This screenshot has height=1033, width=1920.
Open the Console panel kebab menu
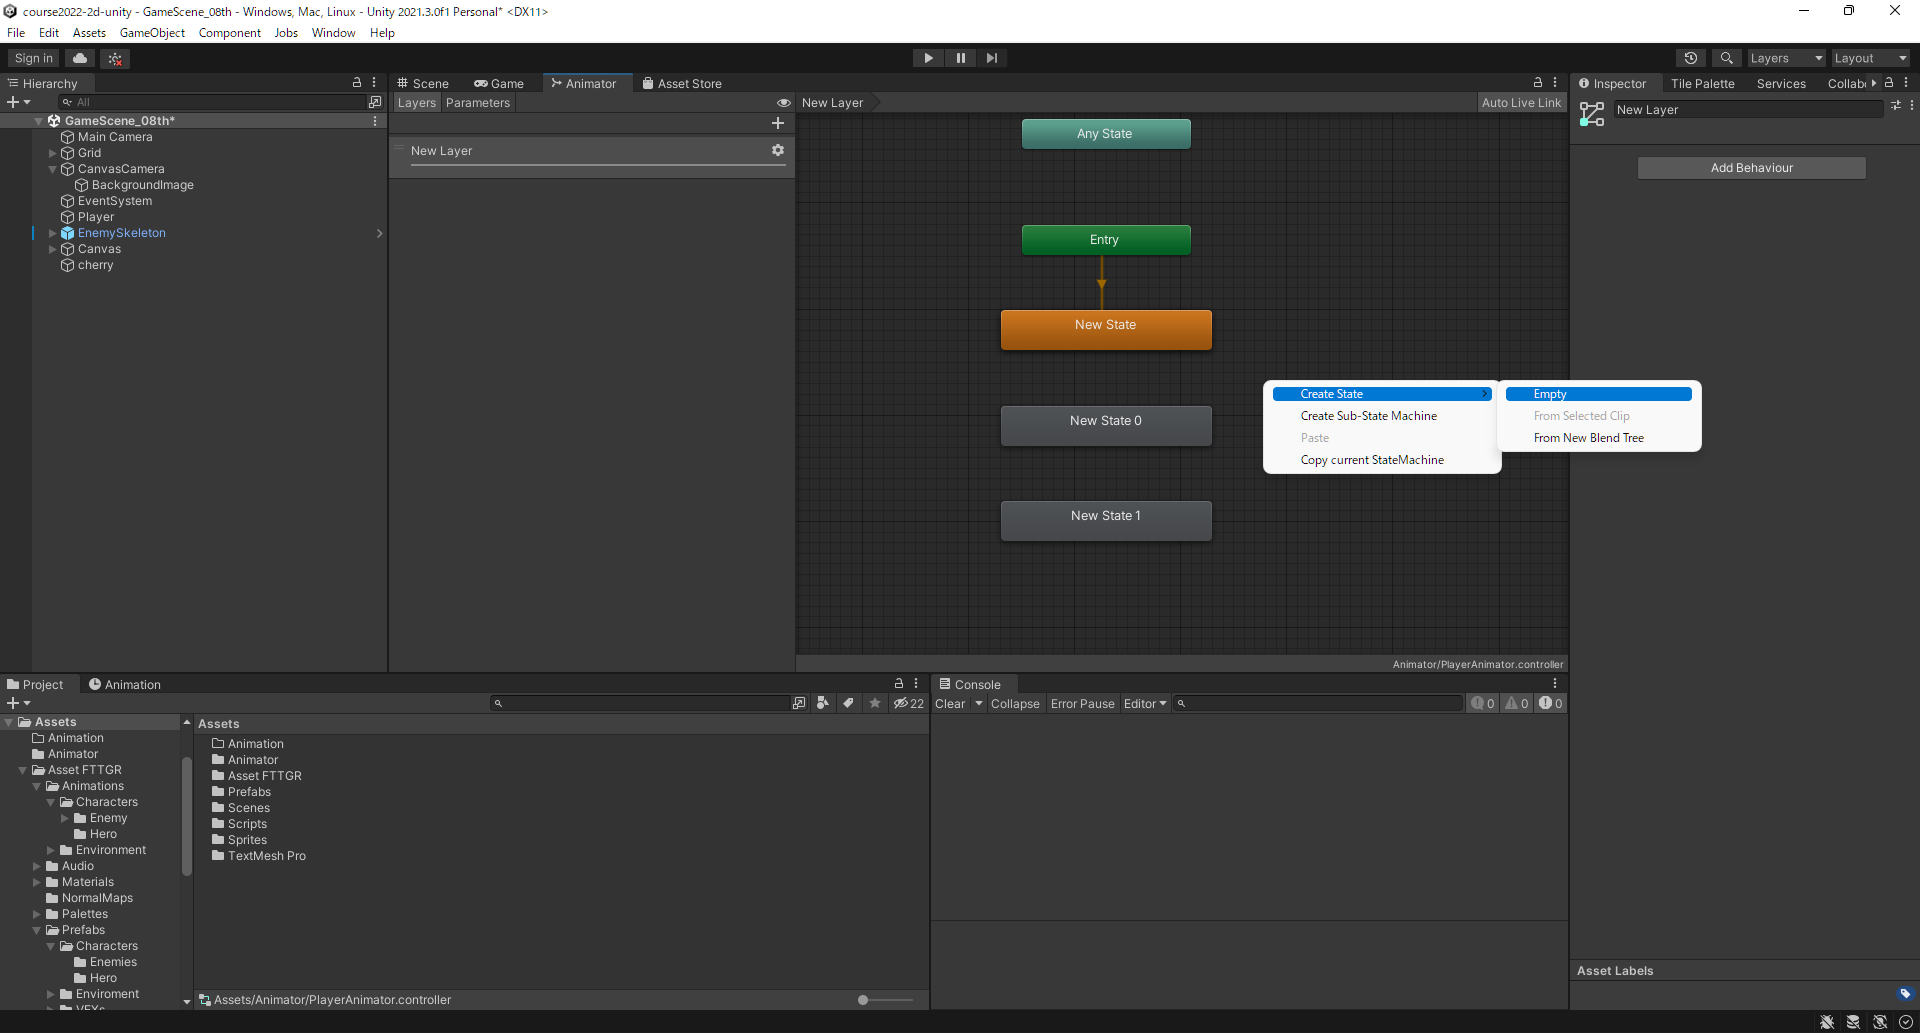tap(1555, 684)
